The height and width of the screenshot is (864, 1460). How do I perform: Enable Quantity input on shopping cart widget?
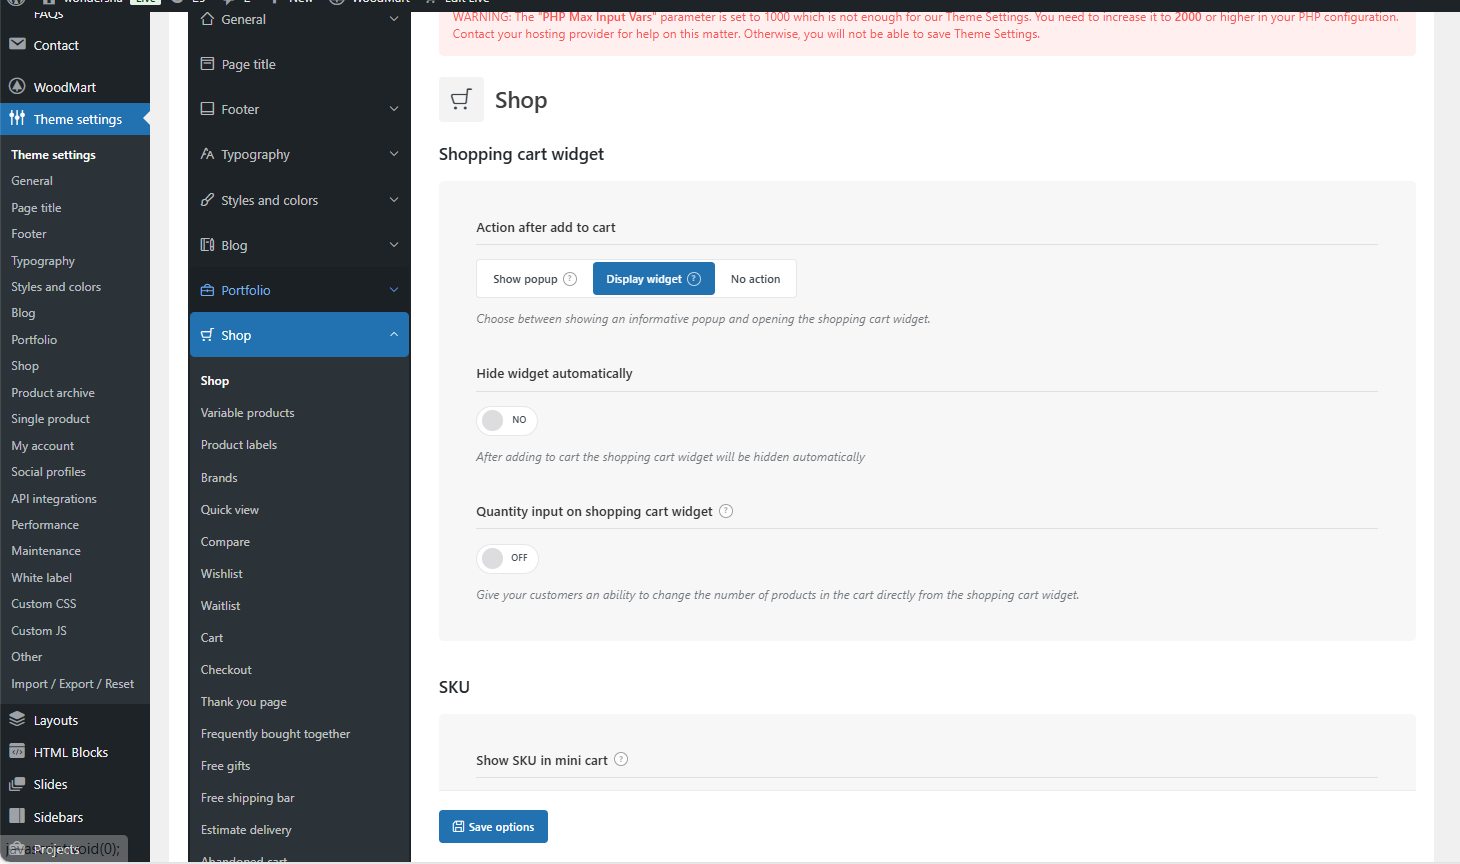pos(506,558)
